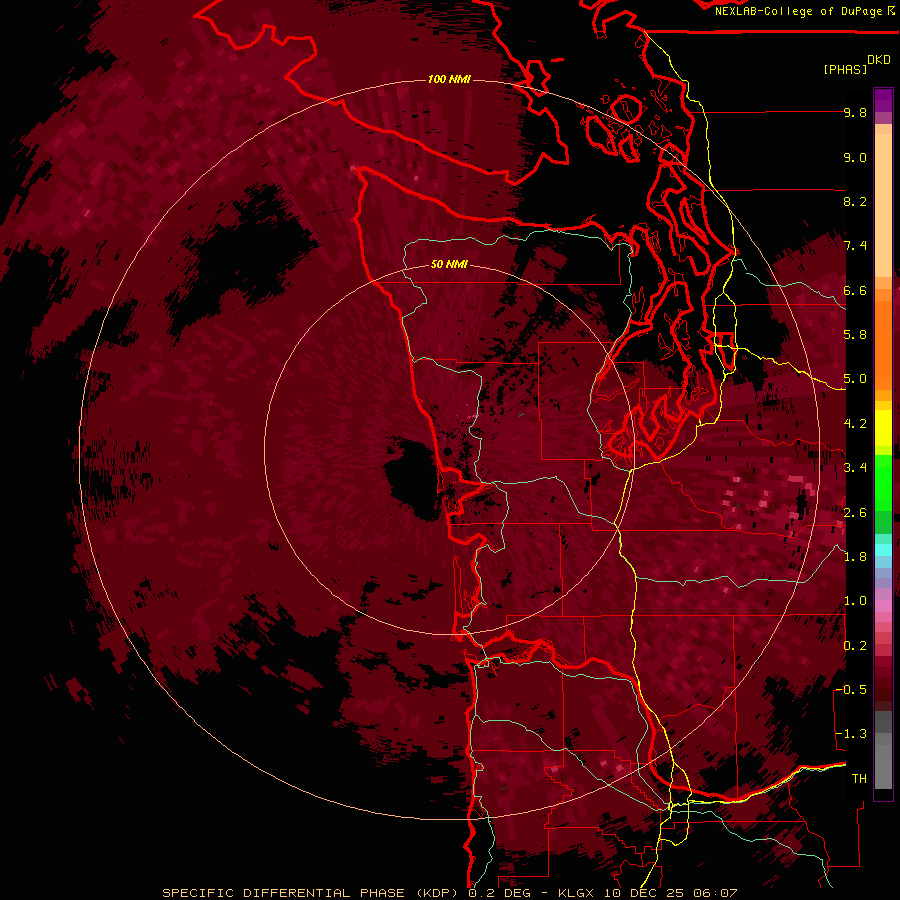Click the 7.4 scale value

855,246
